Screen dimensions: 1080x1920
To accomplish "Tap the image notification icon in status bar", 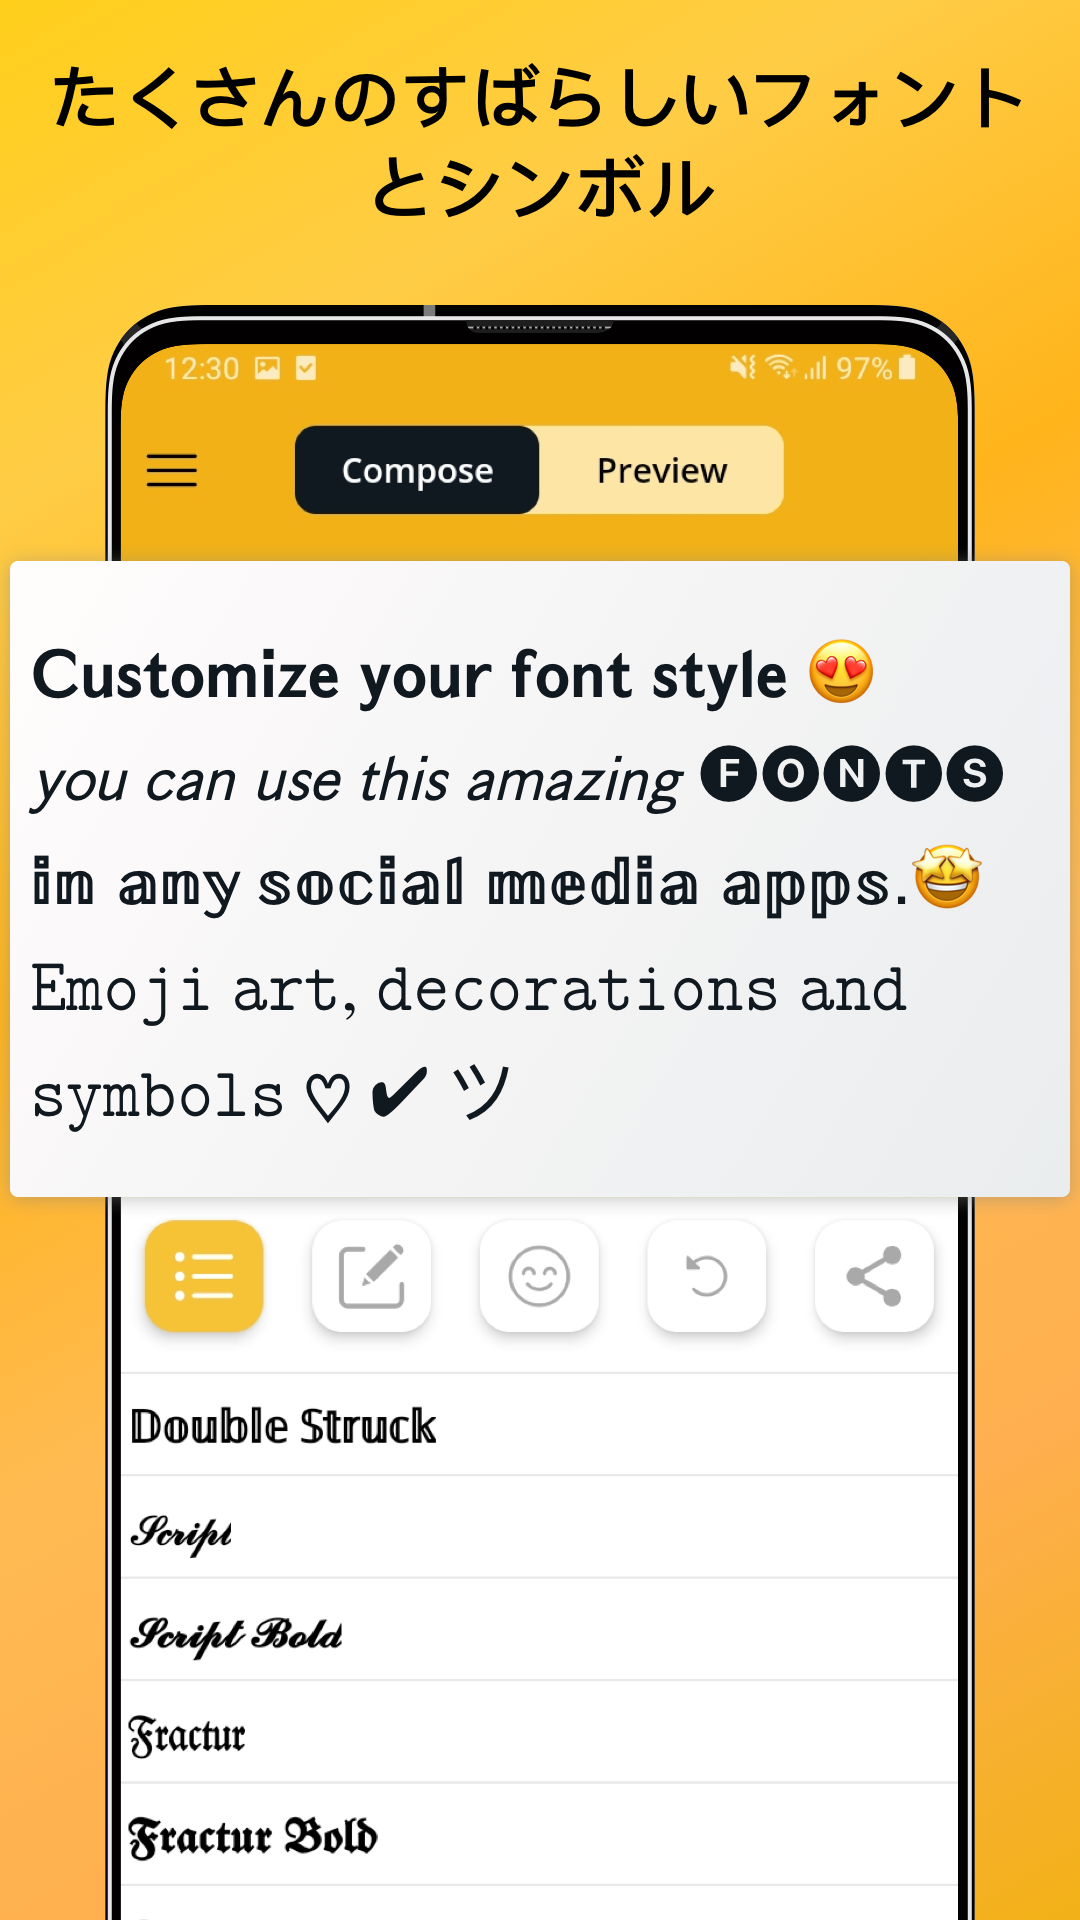I will click(268, 368).
